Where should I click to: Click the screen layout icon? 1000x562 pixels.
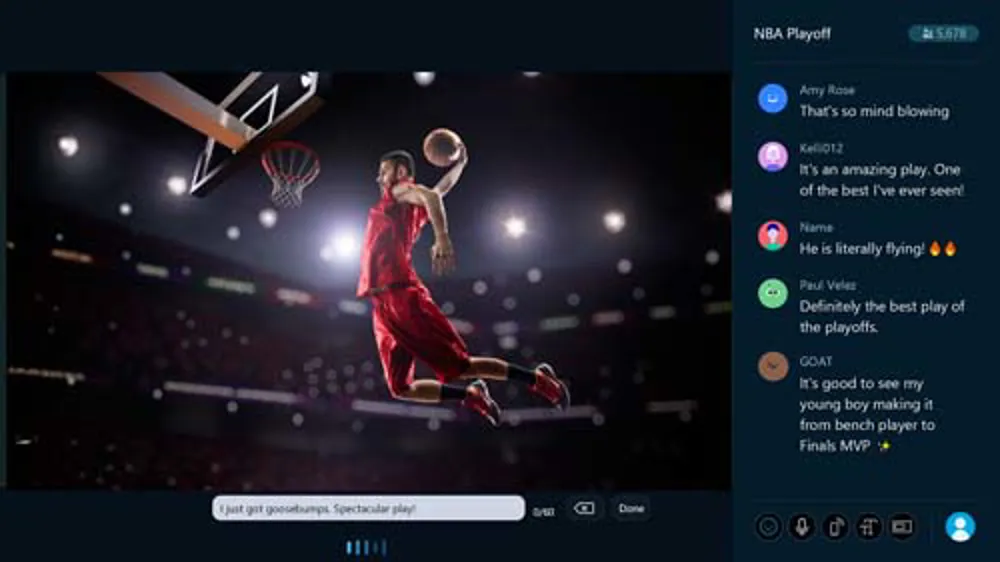[x=901, y=526]
